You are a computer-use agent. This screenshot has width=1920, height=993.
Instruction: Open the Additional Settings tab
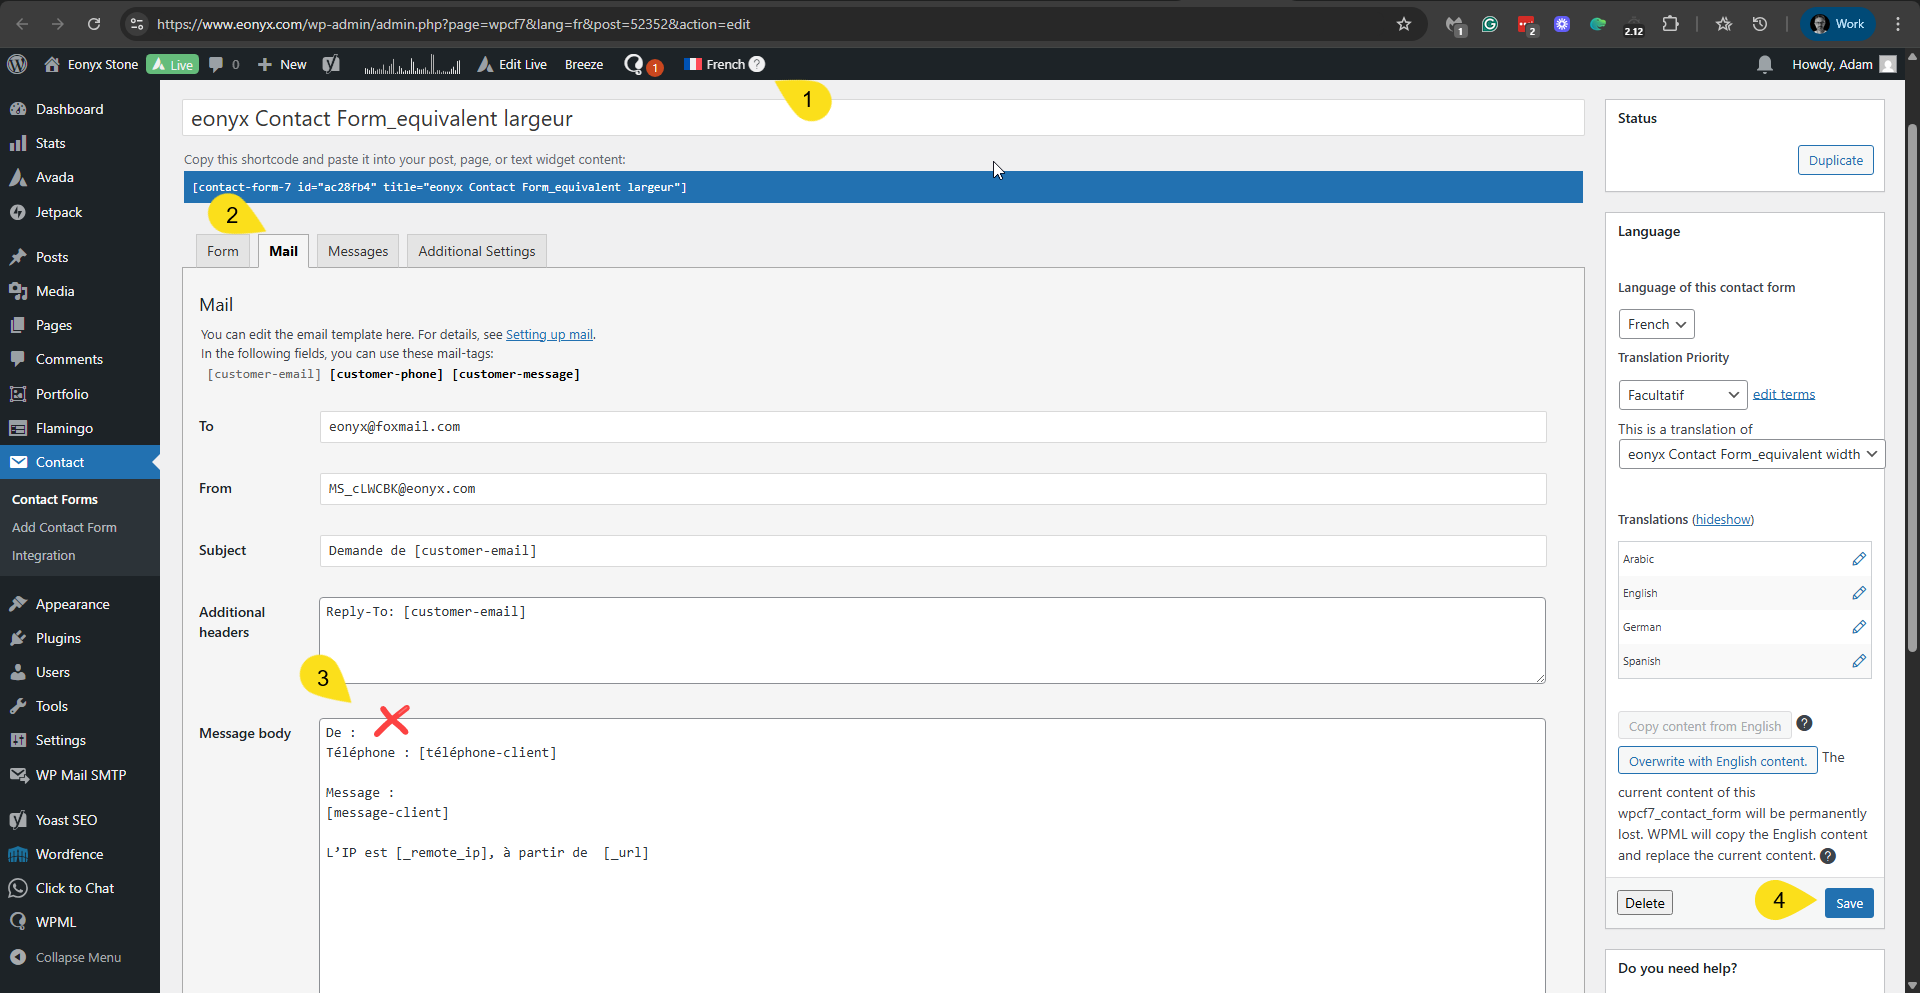[477, 251]
